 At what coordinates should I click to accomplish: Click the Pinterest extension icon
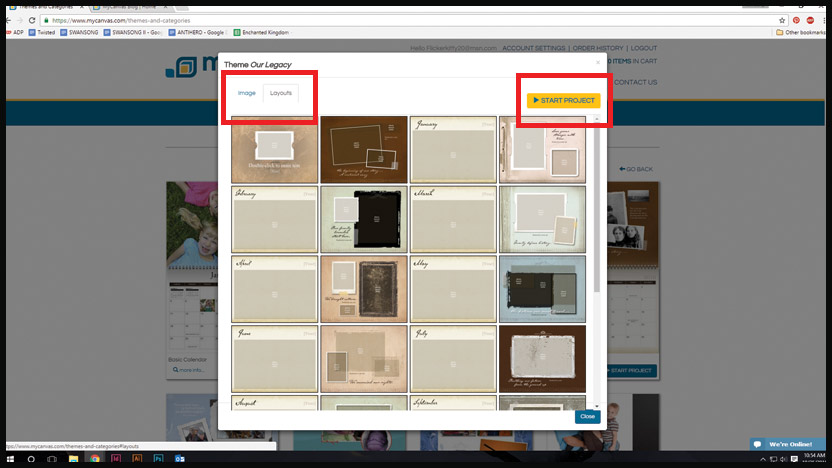(x=796, y=20)
